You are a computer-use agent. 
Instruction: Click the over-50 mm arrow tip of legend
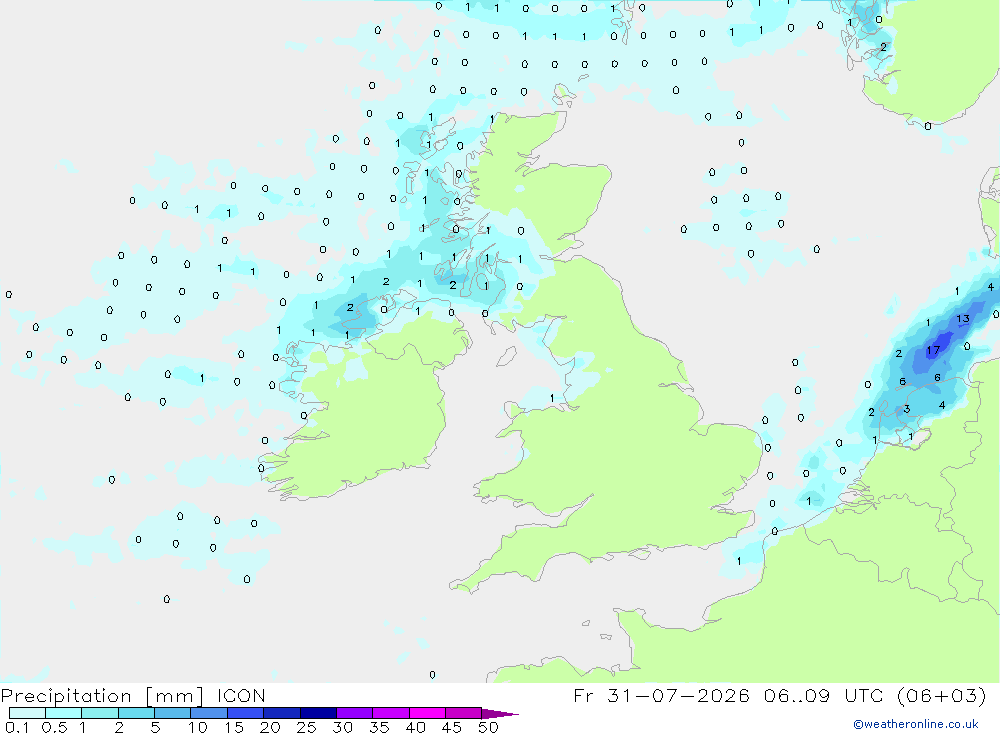tap(499, 713)
